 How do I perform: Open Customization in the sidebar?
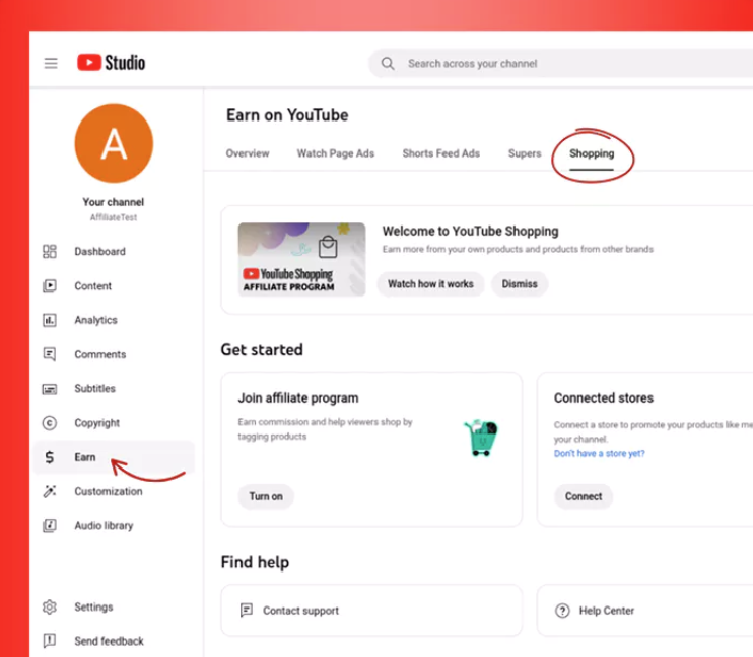click(114, 491)
